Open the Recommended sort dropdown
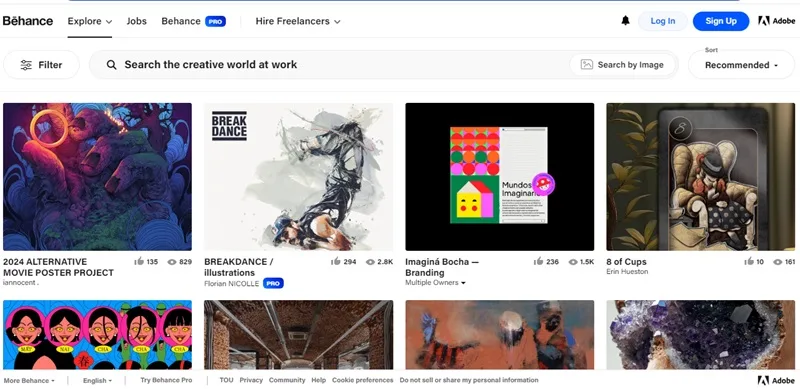This screenshot has height=389, width=800. pyautogui.click(x=741, y=65)
